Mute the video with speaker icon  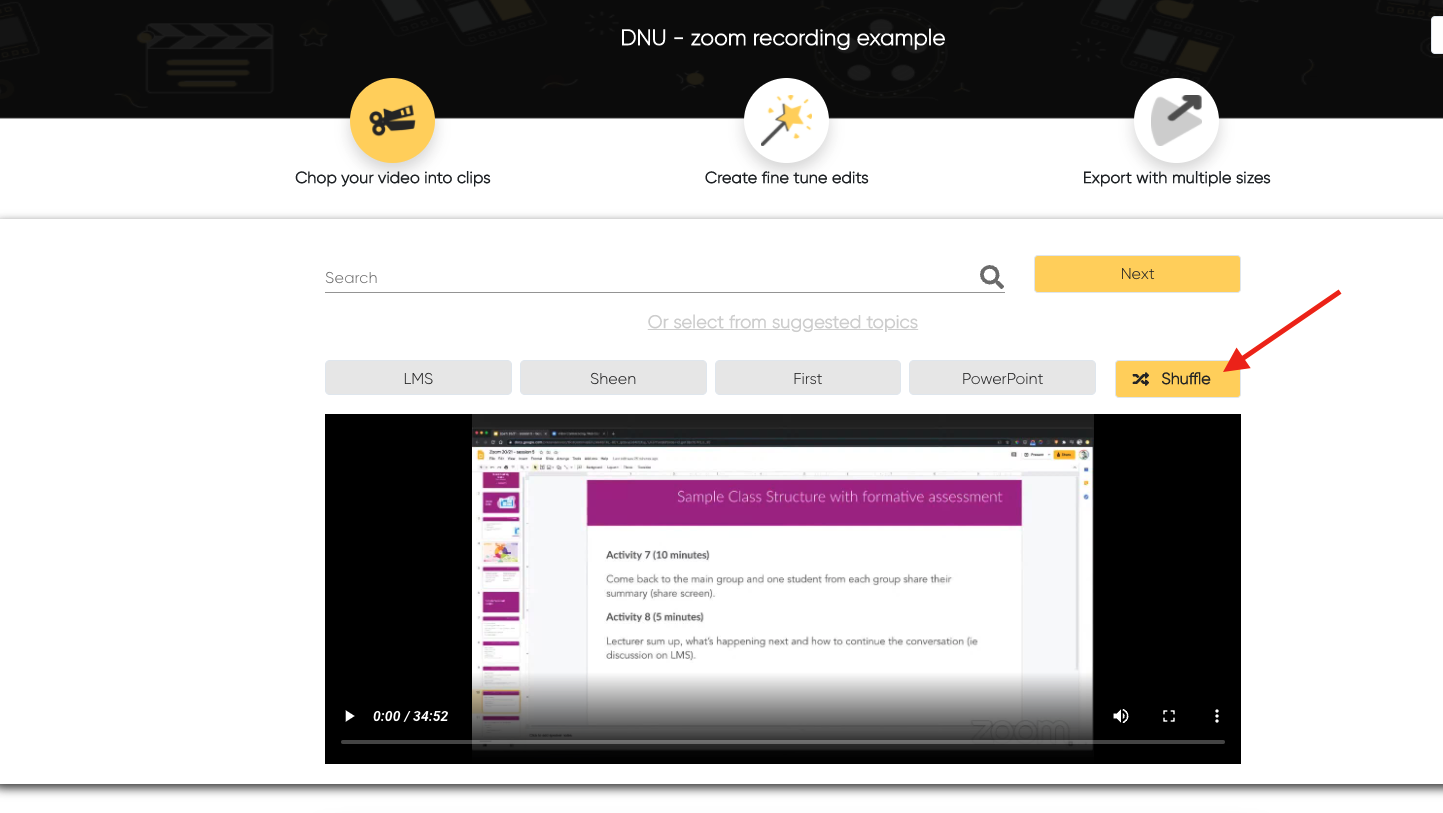pyautogui.click(x=1121, y=716)
